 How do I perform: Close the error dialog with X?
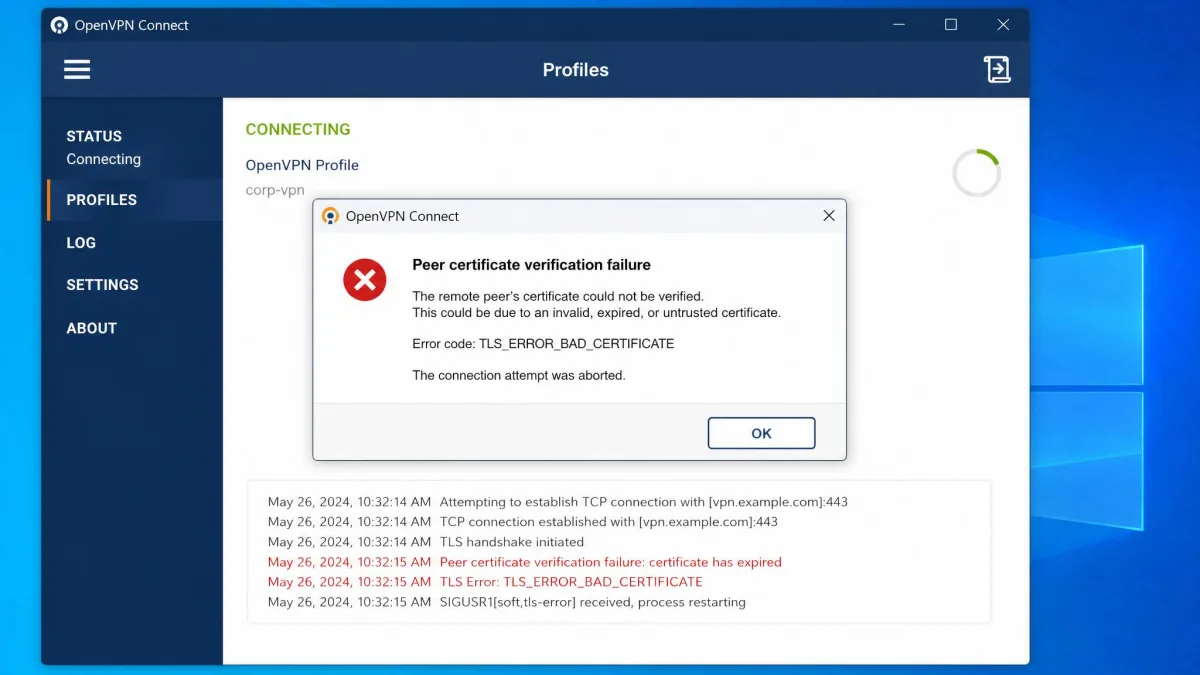click(828, 216)
